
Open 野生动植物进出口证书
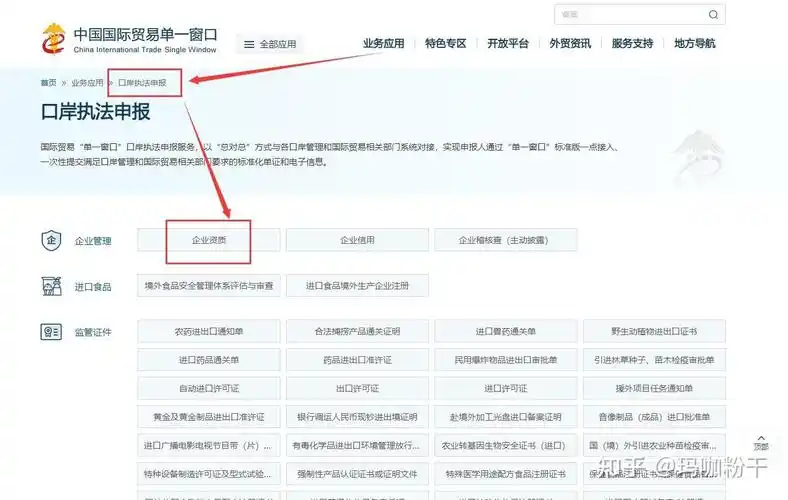(654, 332)
